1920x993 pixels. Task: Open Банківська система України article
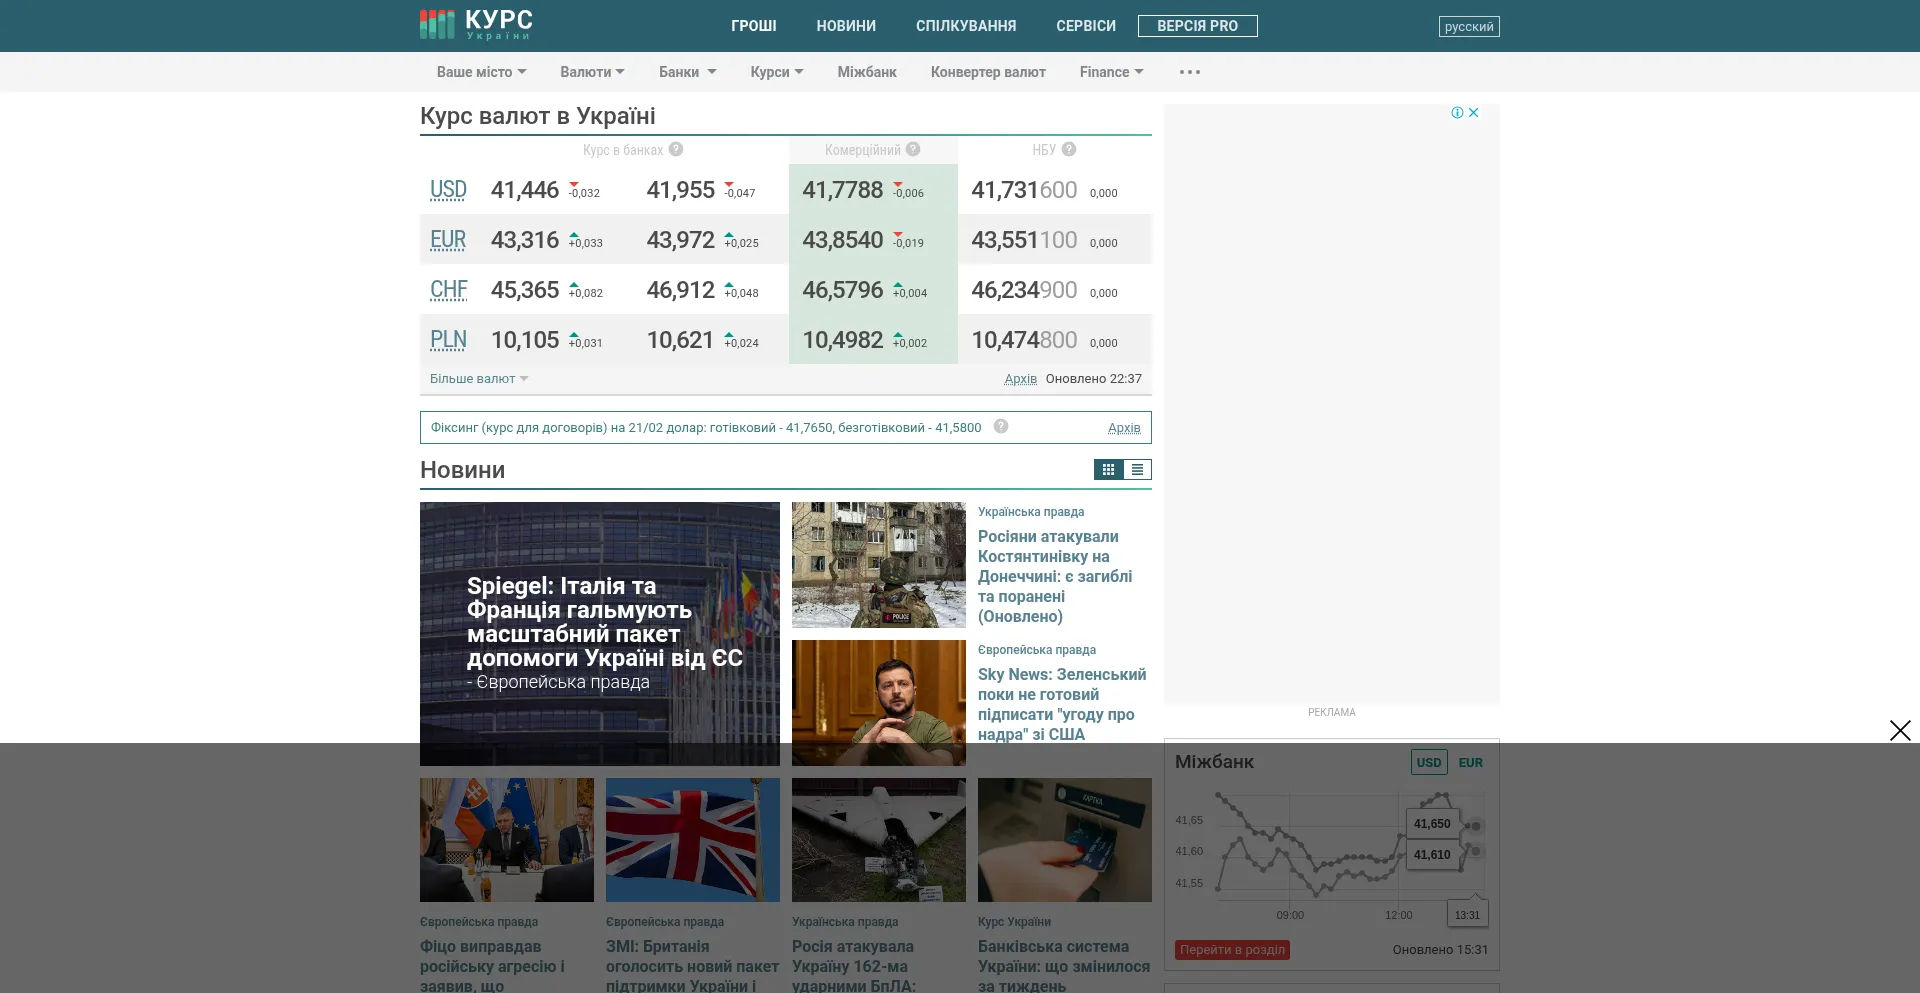point(1064,965)
